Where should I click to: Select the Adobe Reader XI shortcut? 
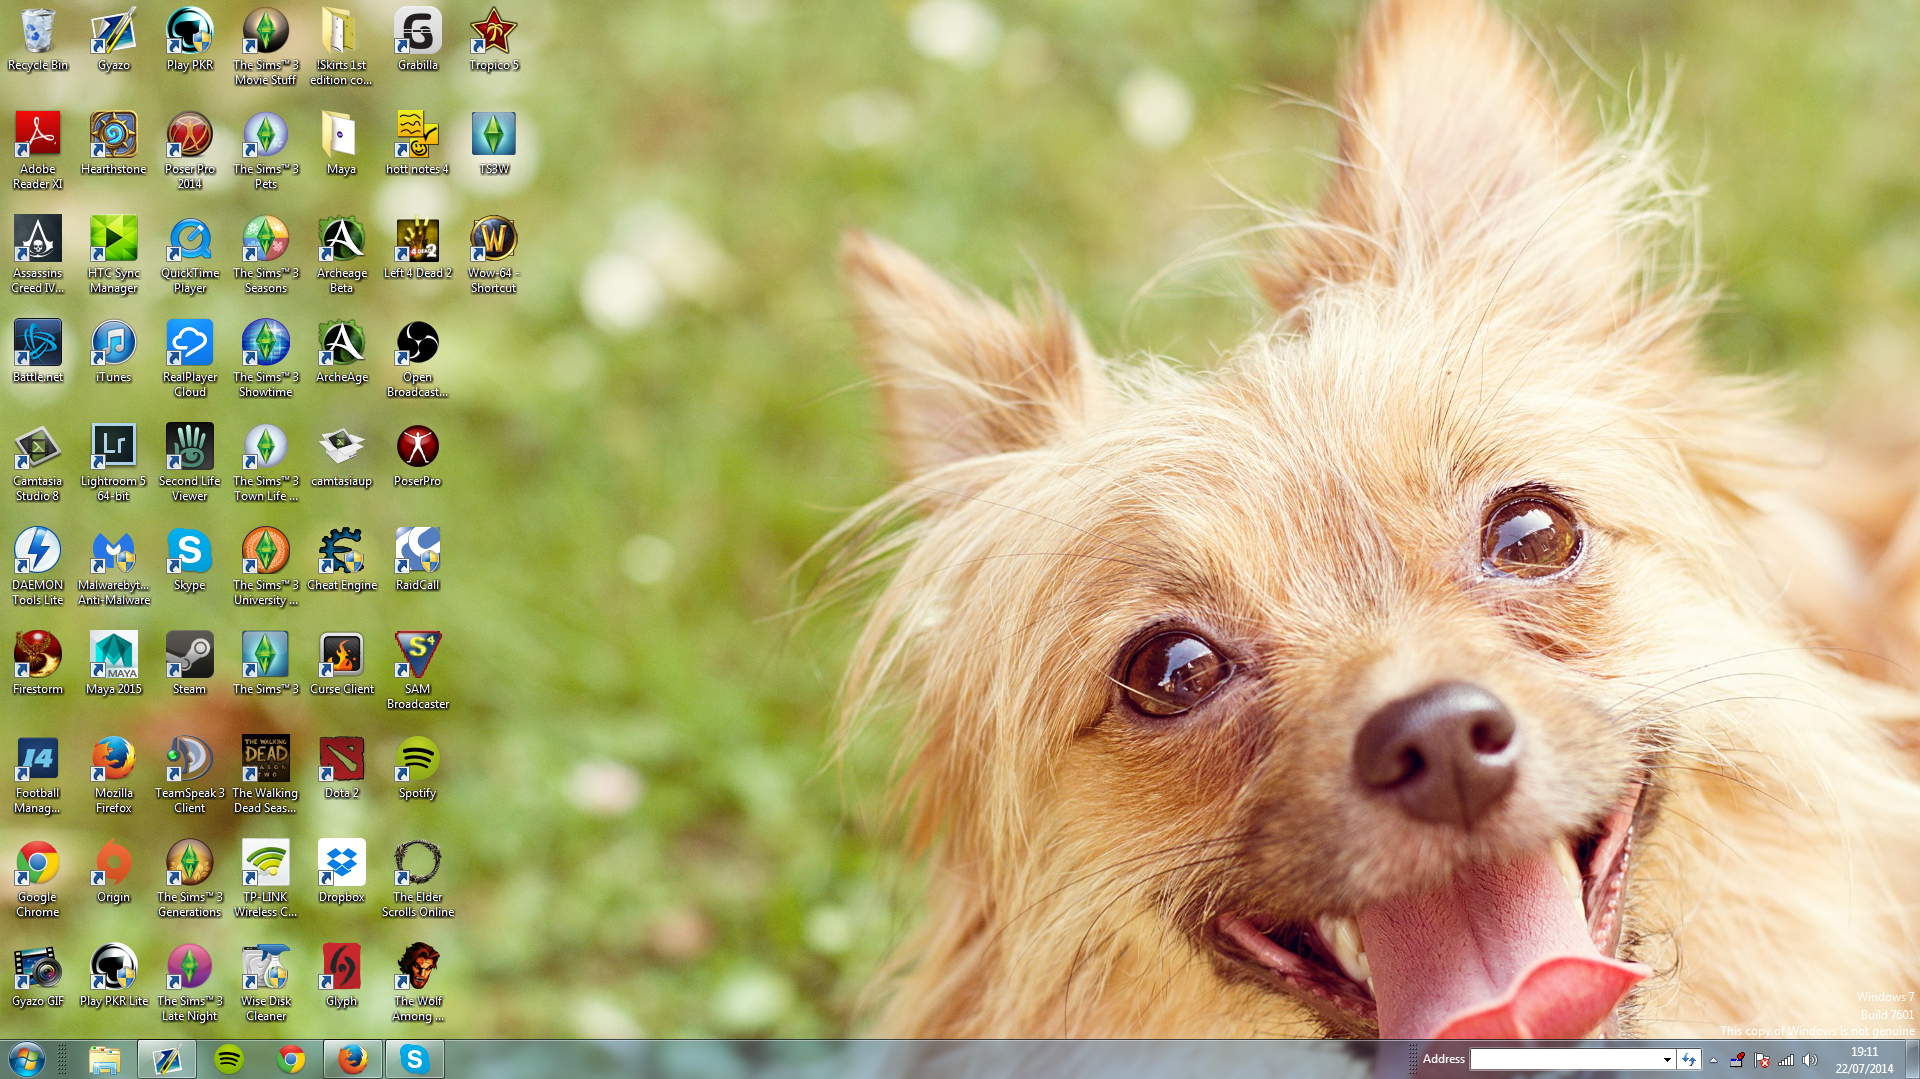point(38,151)
